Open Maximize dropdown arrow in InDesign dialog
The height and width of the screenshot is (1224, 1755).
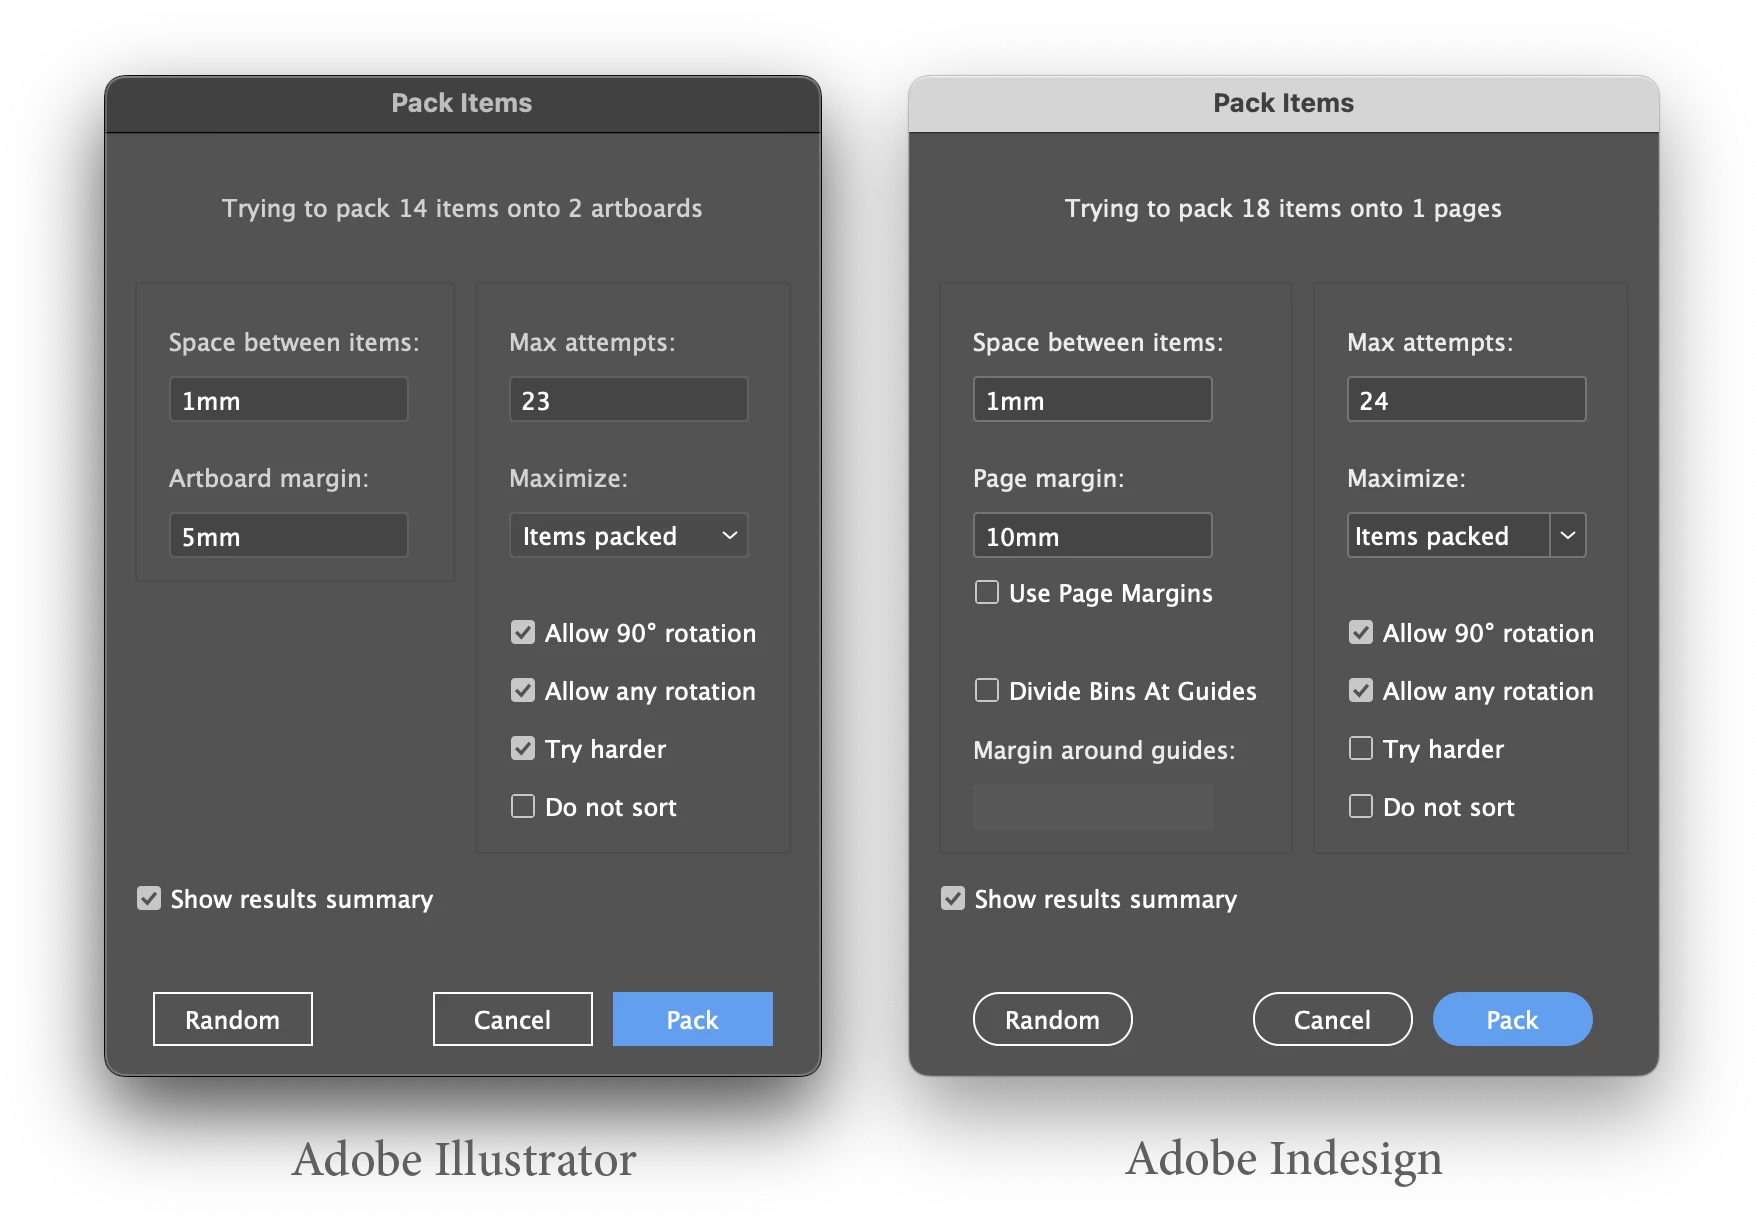[x=1568, y=535]
